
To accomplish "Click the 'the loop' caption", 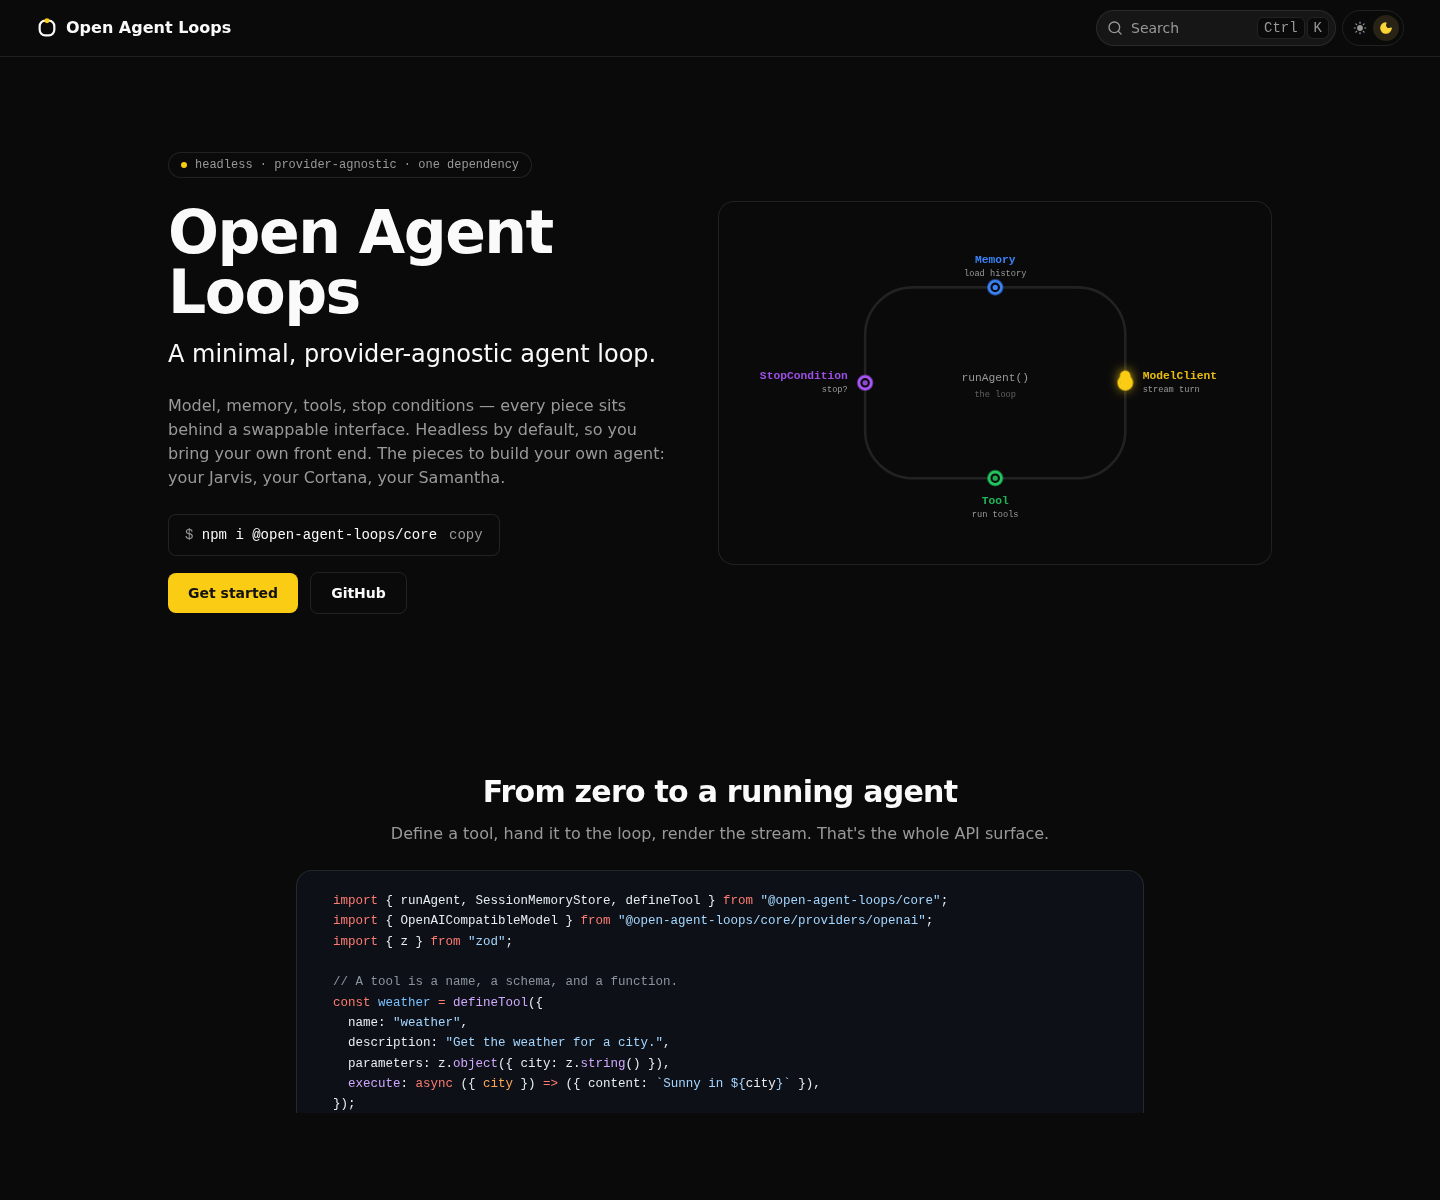I will [x=995, y=395].
